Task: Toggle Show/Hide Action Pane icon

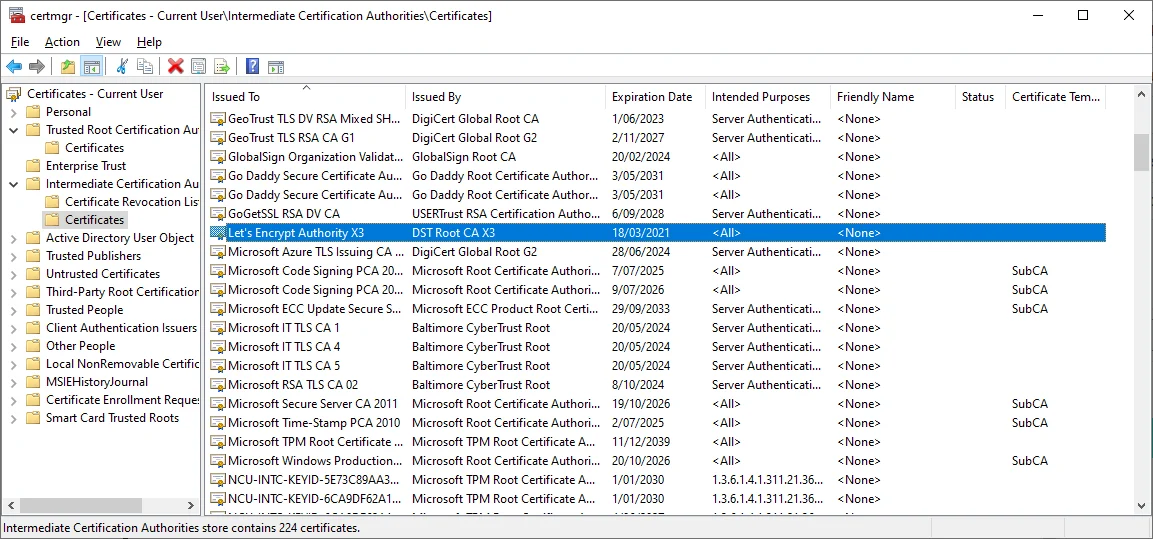Action: (x=276, y=67)
